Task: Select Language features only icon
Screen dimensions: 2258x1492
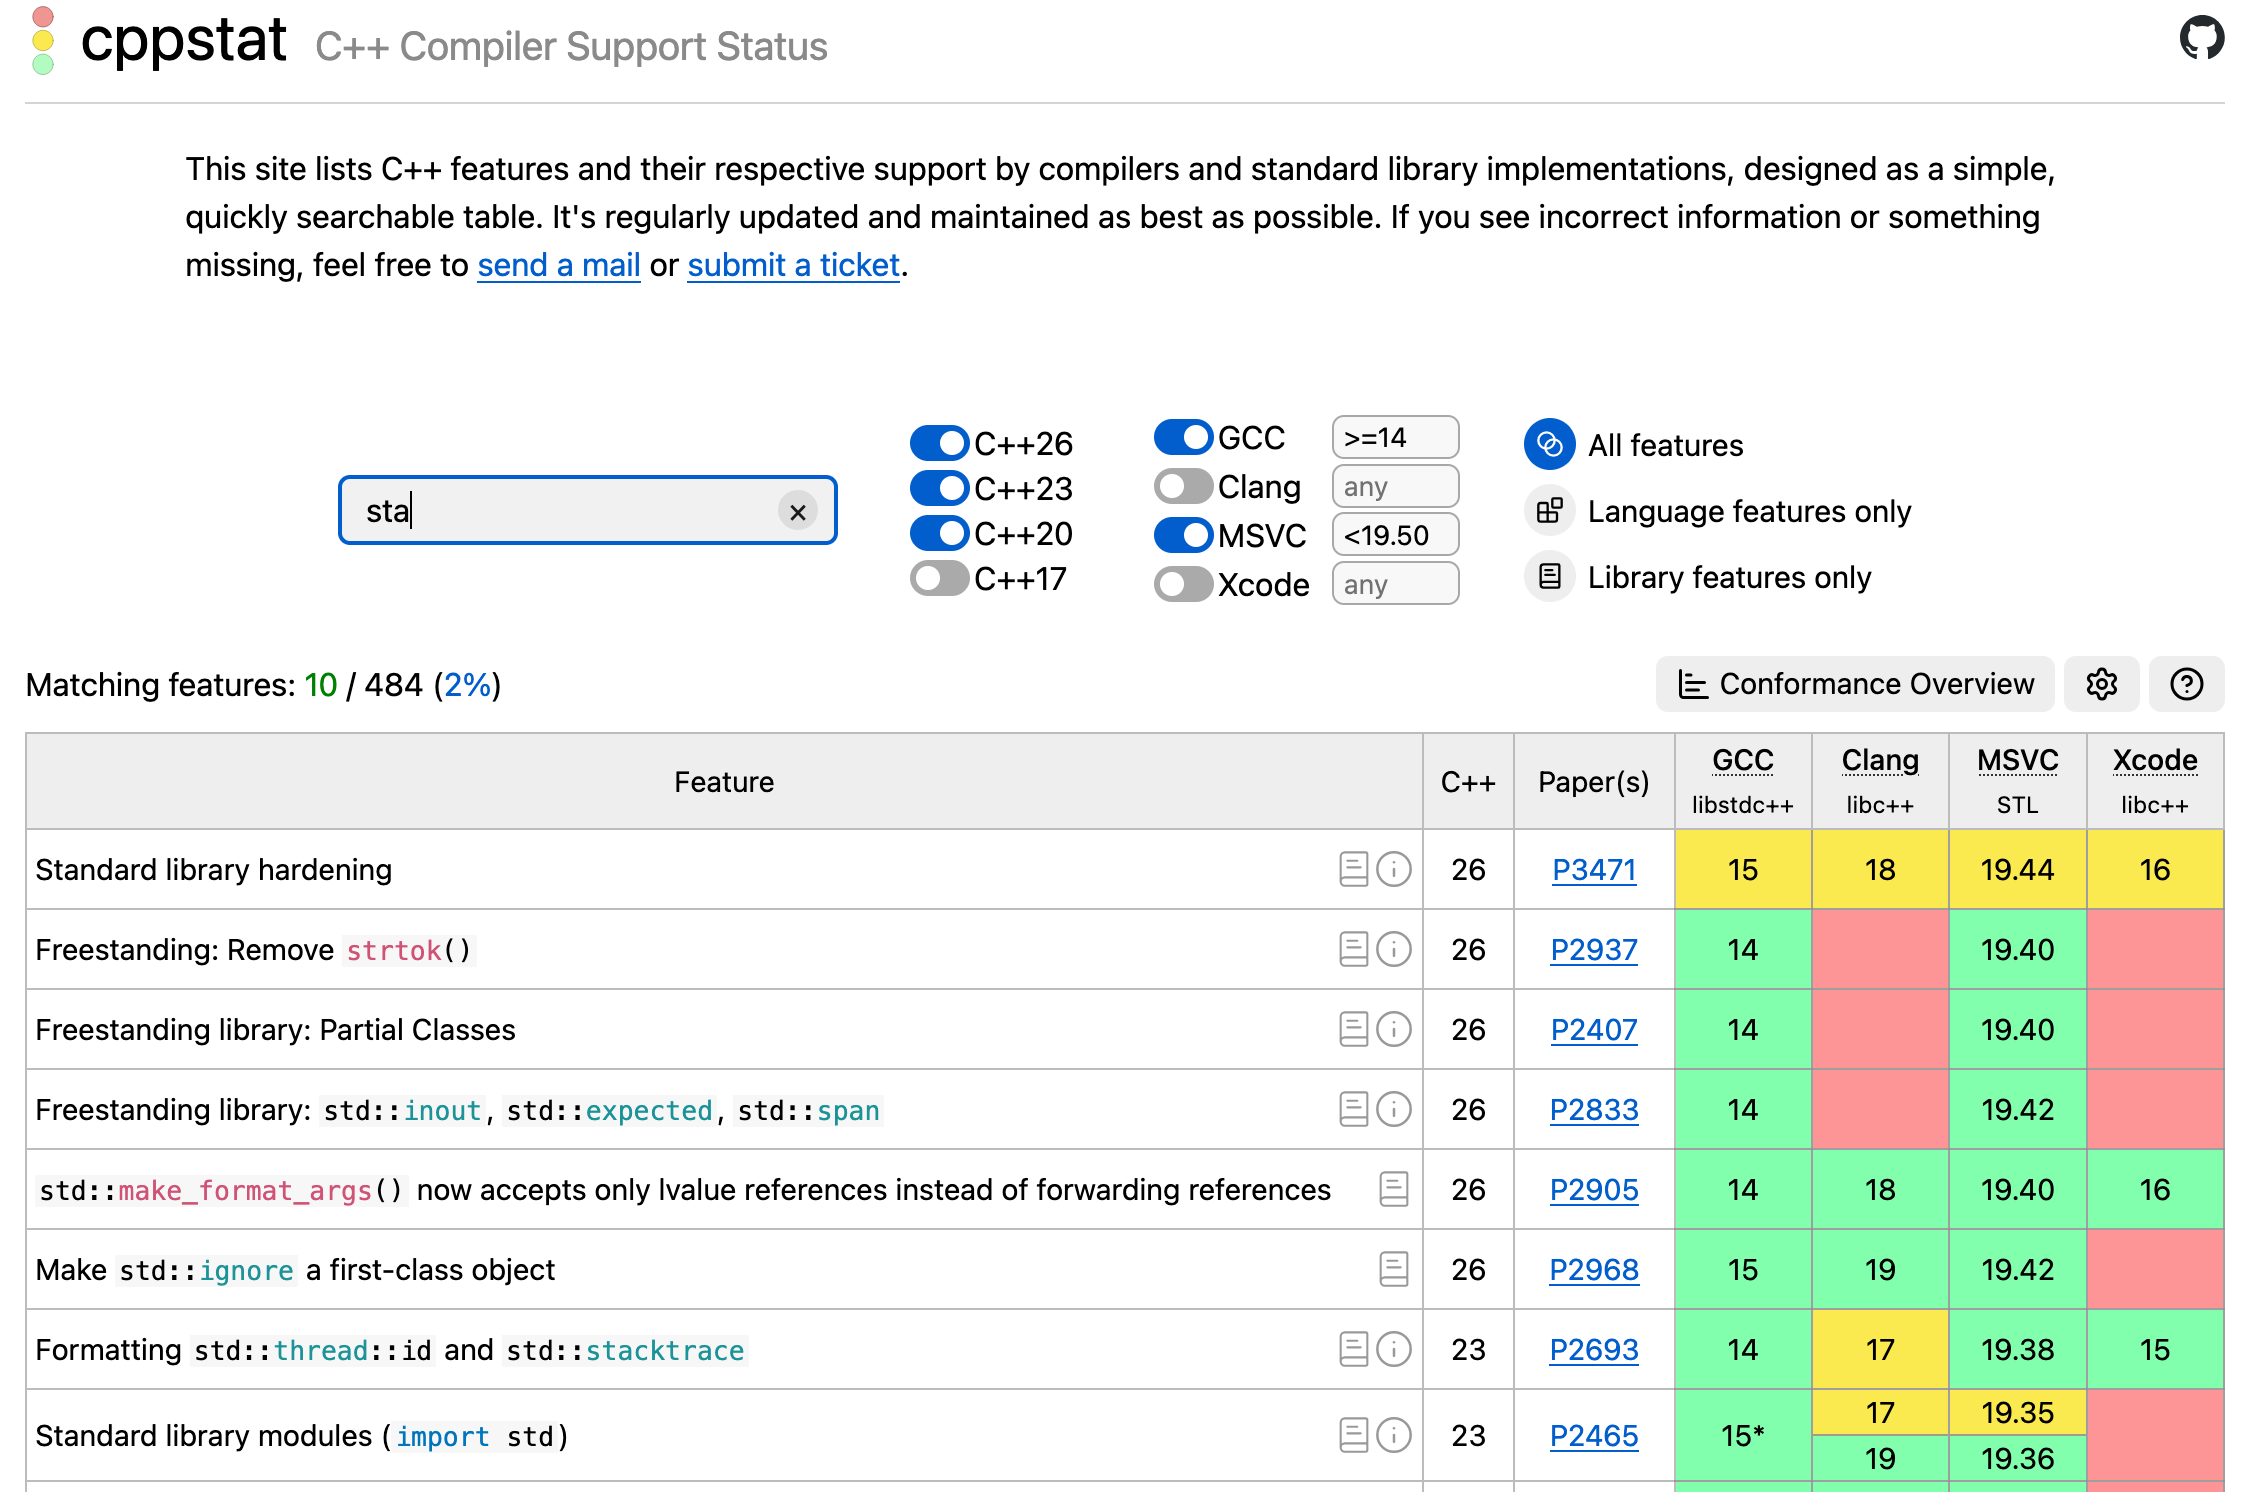Action: tap(1549, 511)
